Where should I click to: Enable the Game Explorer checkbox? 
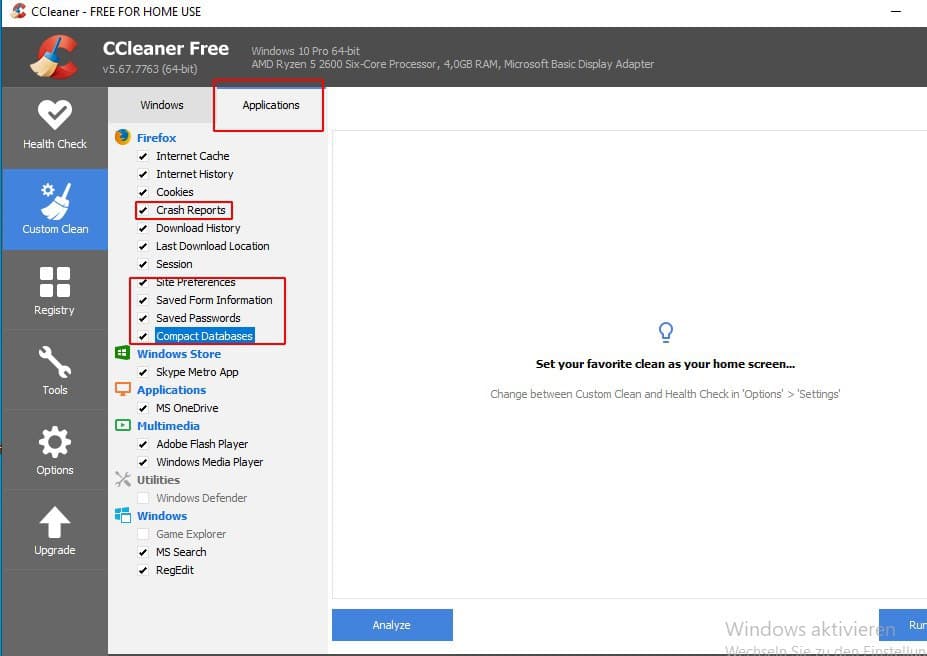[143, 534]
